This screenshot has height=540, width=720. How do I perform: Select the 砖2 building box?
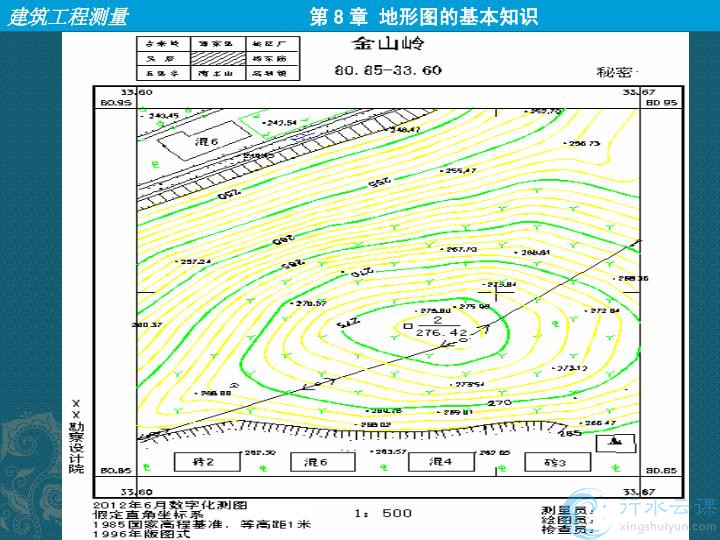coord(204,462)
